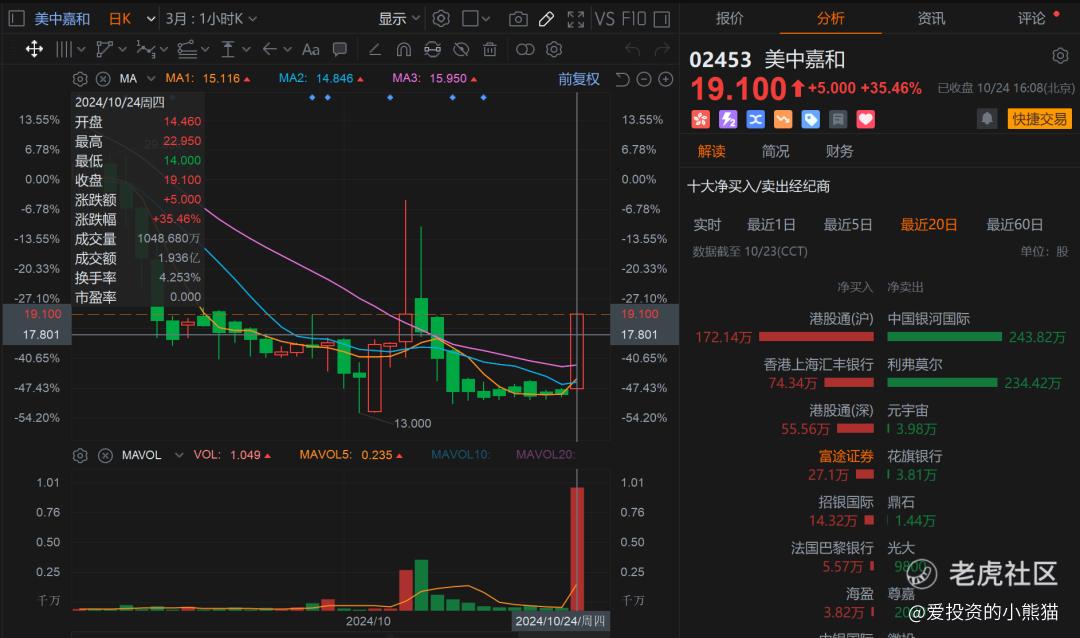Open the 财务 sub-tab
1080x638 pixels.
point(840,151)
